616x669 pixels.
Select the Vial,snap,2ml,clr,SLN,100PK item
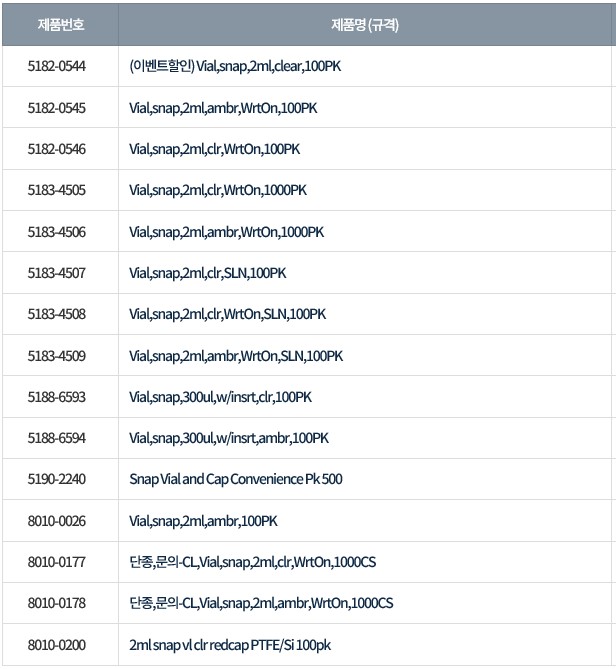point(208,273)
